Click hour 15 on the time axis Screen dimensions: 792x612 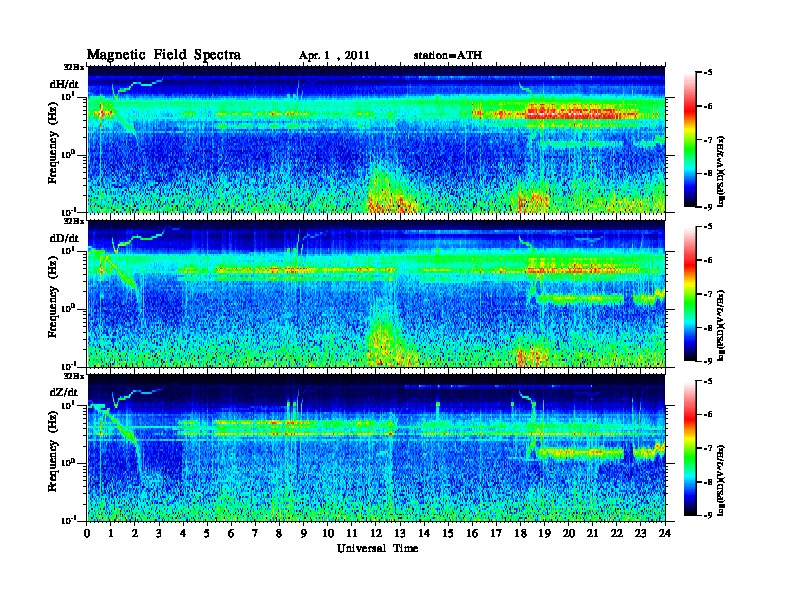(448, 534)
